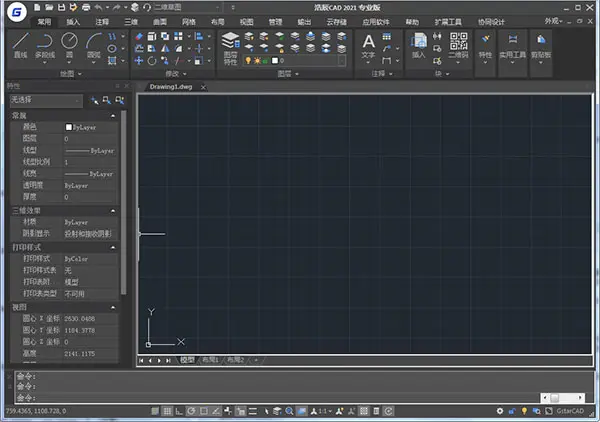This screenshot has width=600, height=422.
Task: Click white layer color swatch in layer dropdown
Action: tap(275, 60)
